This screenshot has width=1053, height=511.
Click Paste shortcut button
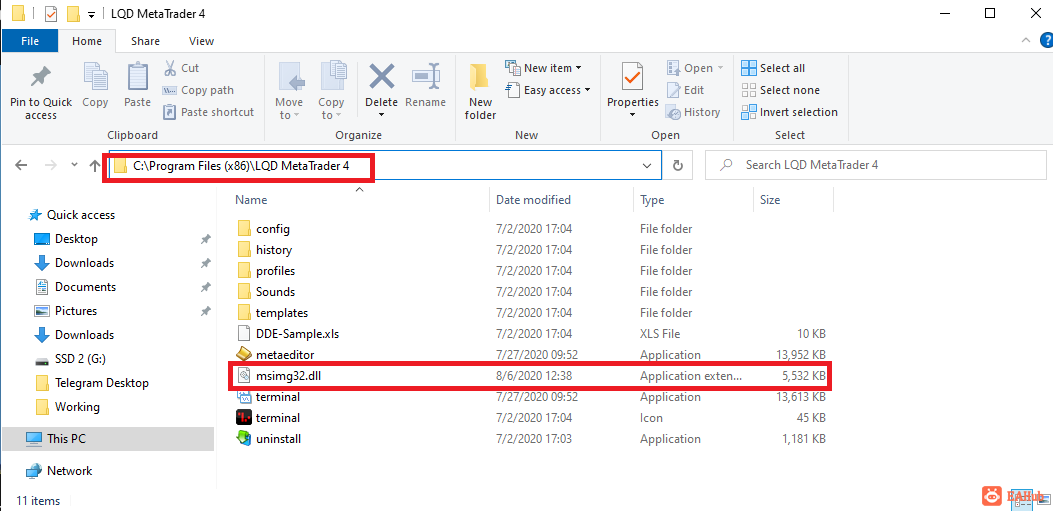(x=208, y=112)
